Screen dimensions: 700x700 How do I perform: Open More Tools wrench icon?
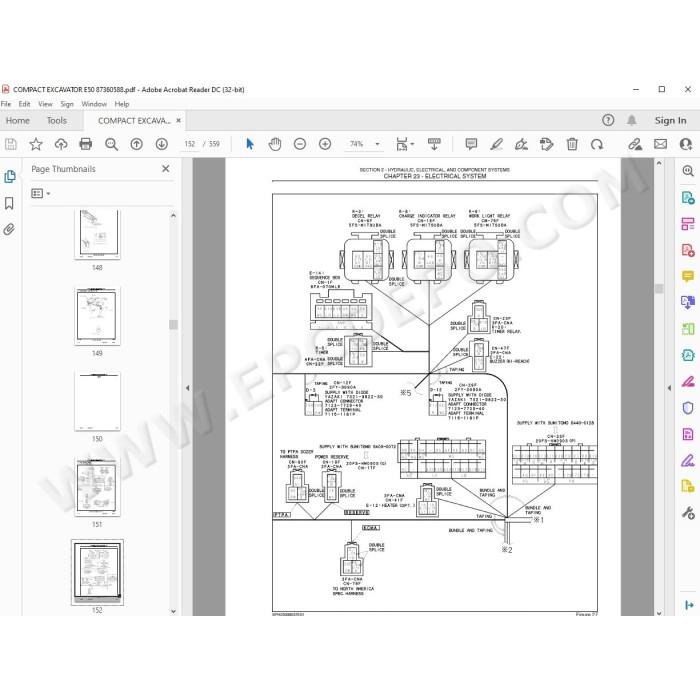click(688, 513)
